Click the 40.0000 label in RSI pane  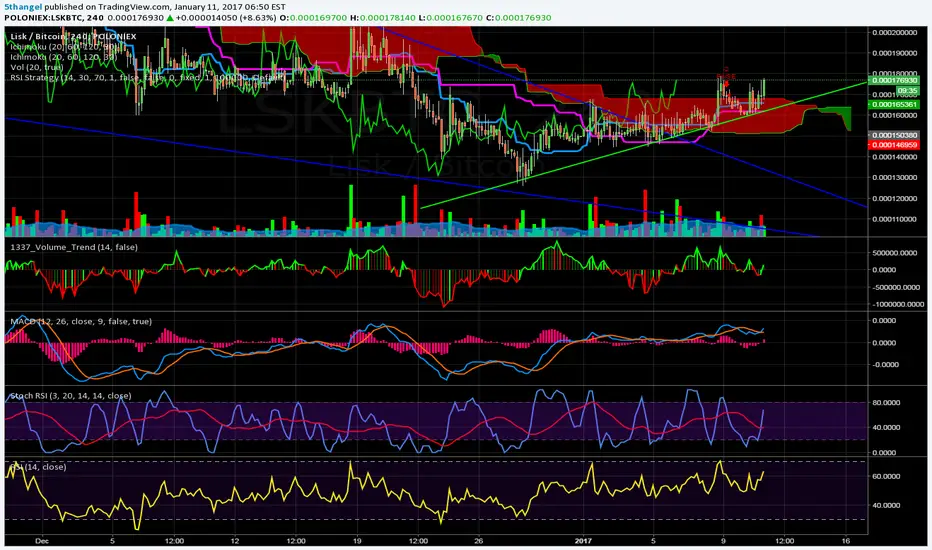coord(886,505)
